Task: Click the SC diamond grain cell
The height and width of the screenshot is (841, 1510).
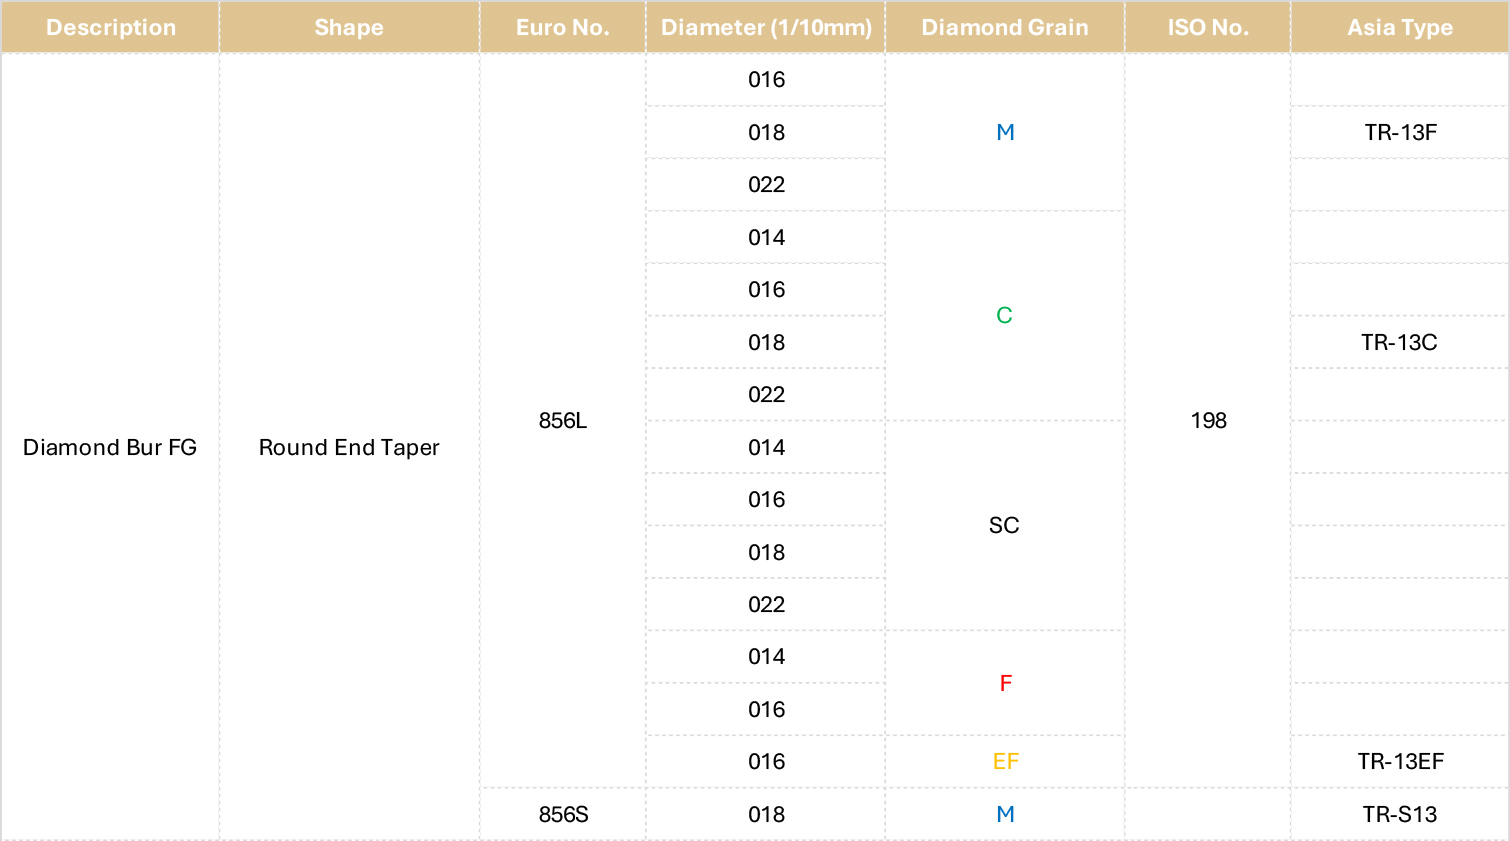Action: (x=1005, y=525)
